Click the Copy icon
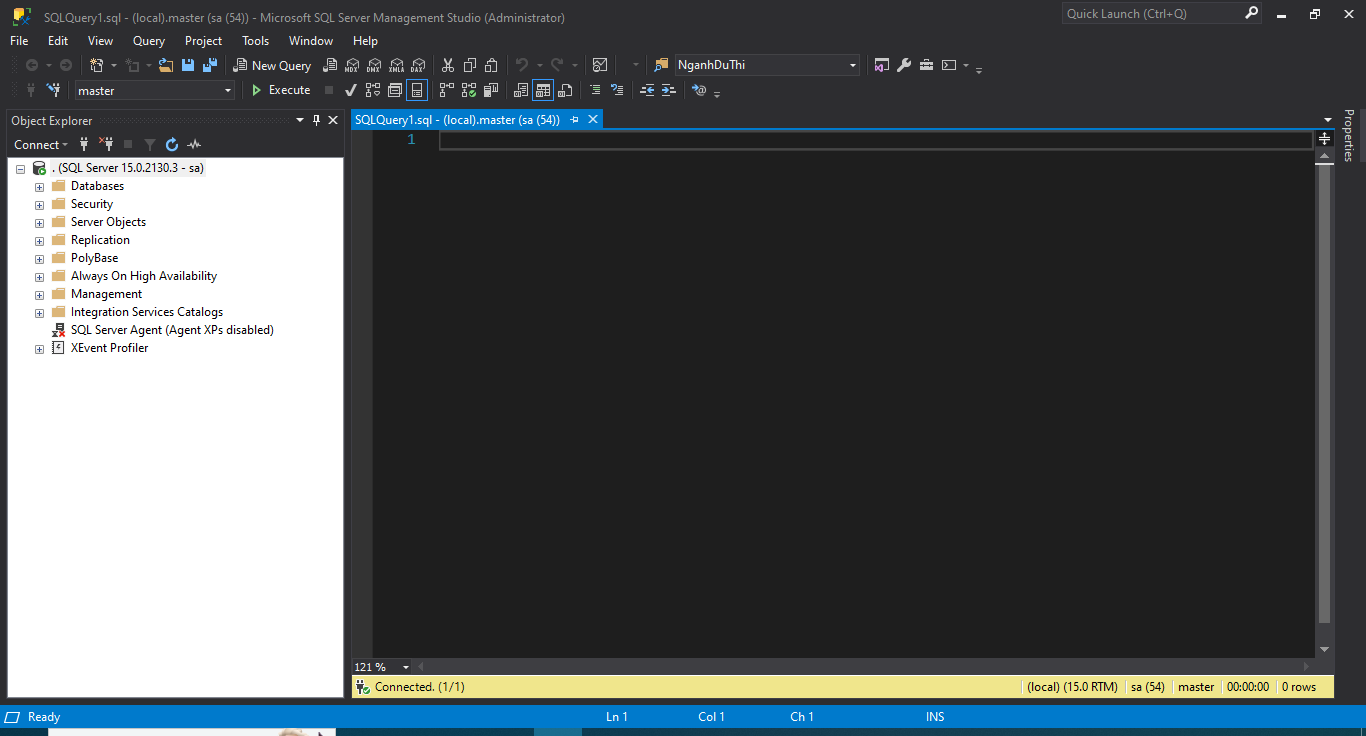The height and width of the screenshot is (736, 1366). click(470, 65)
